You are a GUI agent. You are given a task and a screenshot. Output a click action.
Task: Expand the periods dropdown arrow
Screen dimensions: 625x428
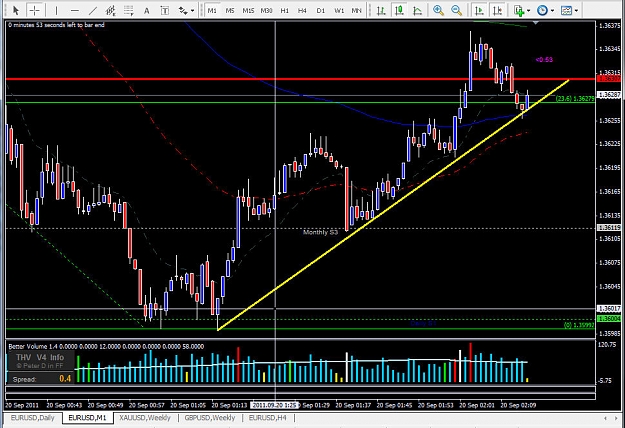[x=552, y=11]
